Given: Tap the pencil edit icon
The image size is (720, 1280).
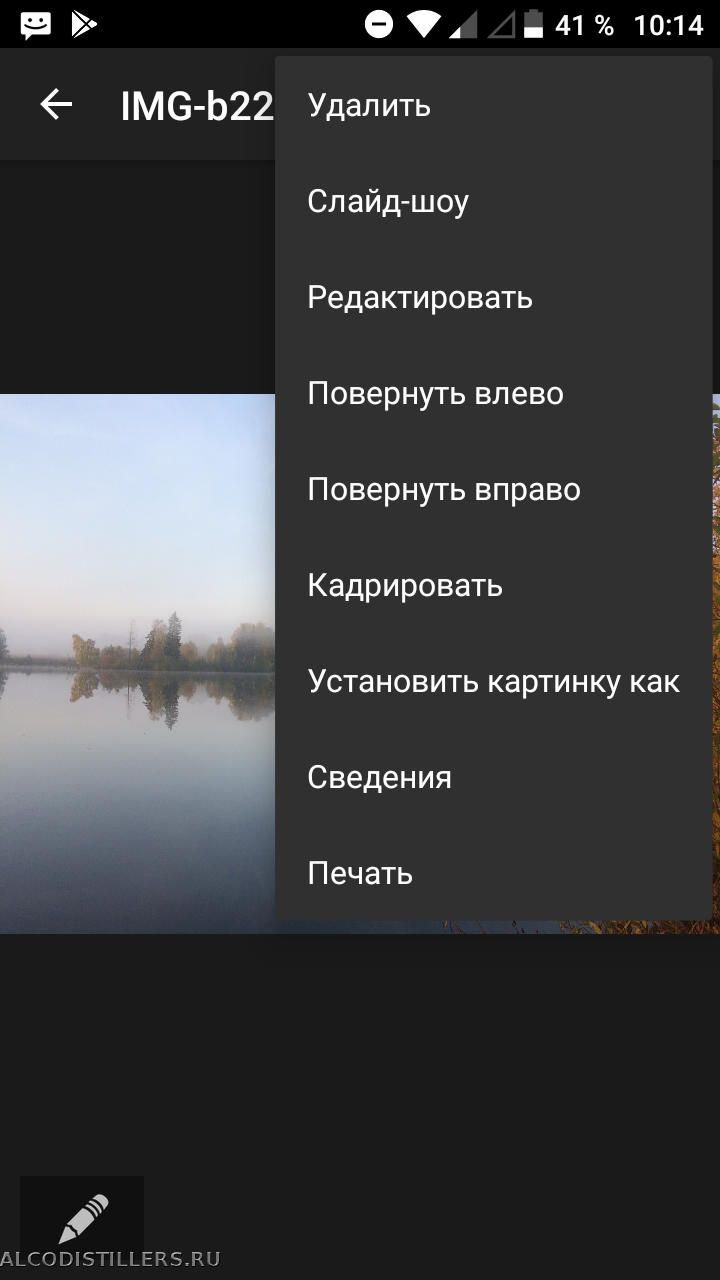Looking at the screenshot, I should 83,1218.
